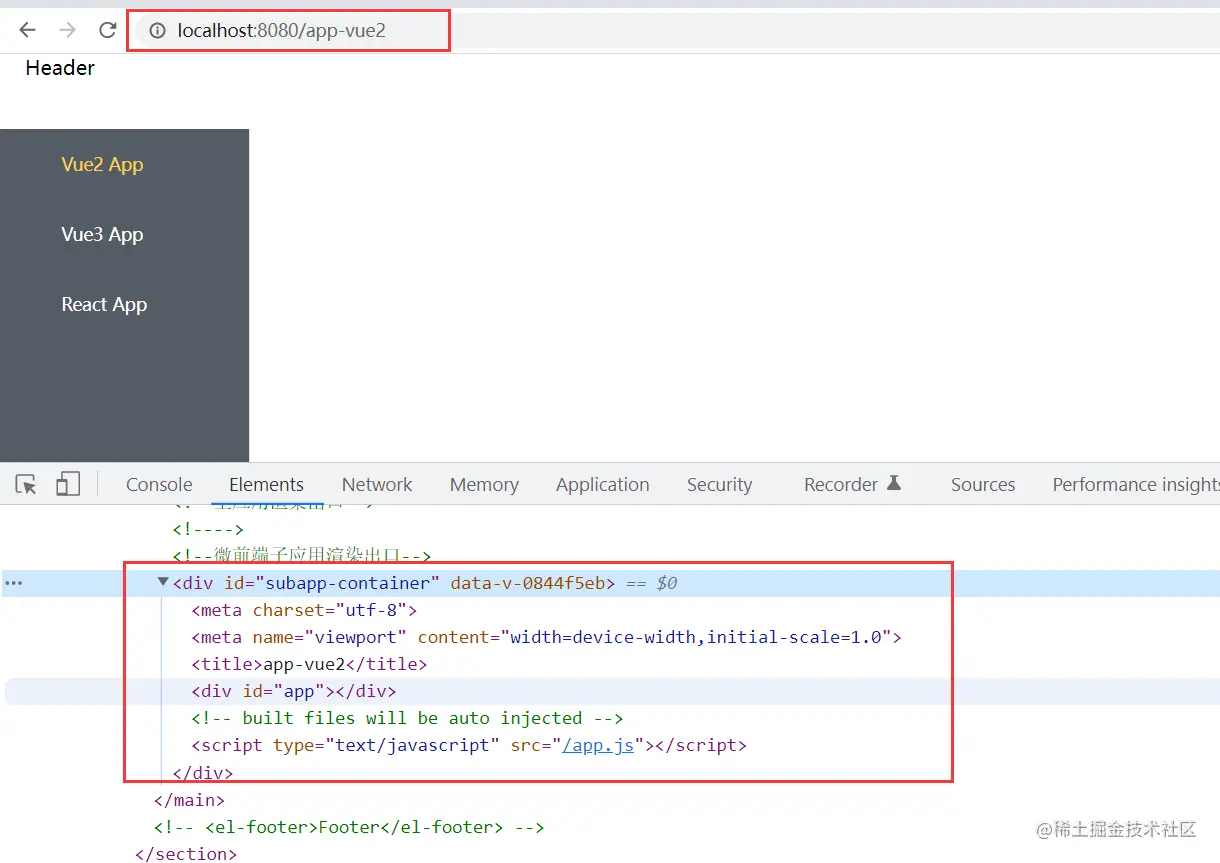Click the browser back arrow
The width and height of the screenshot is (1220, 863).
(x=27, y=30)
